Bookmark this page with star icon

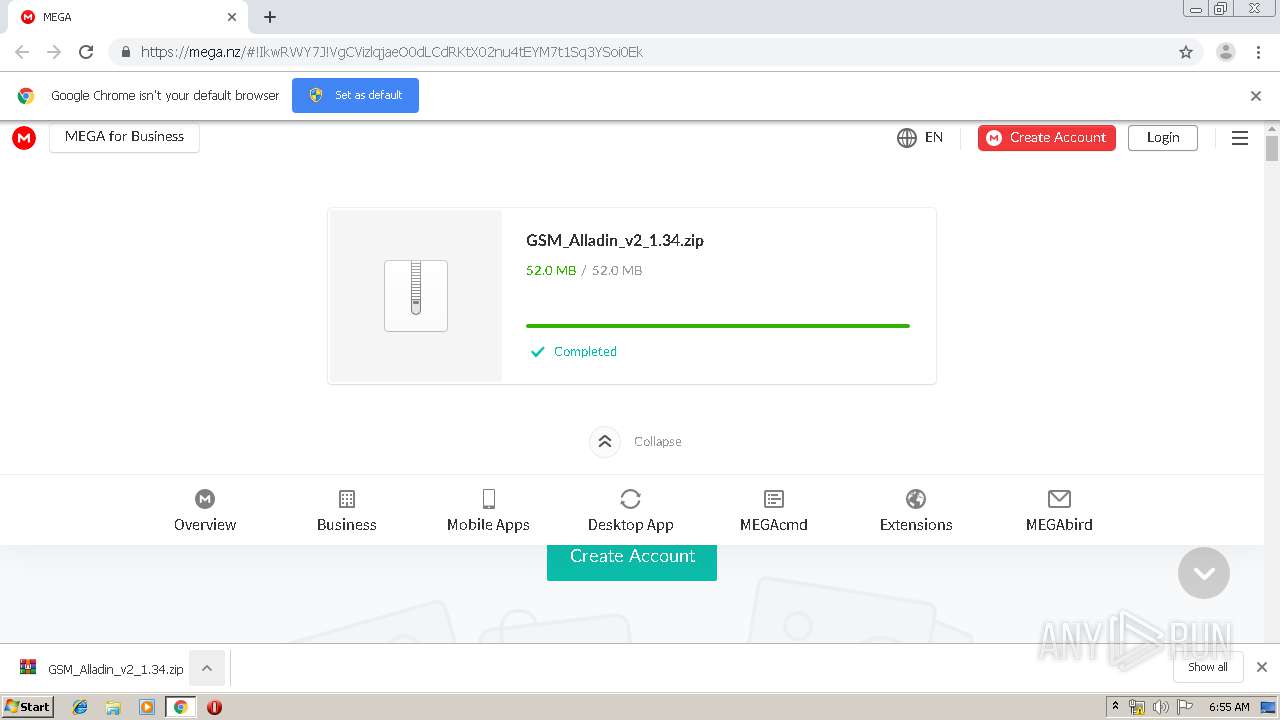pos(1186,52)
